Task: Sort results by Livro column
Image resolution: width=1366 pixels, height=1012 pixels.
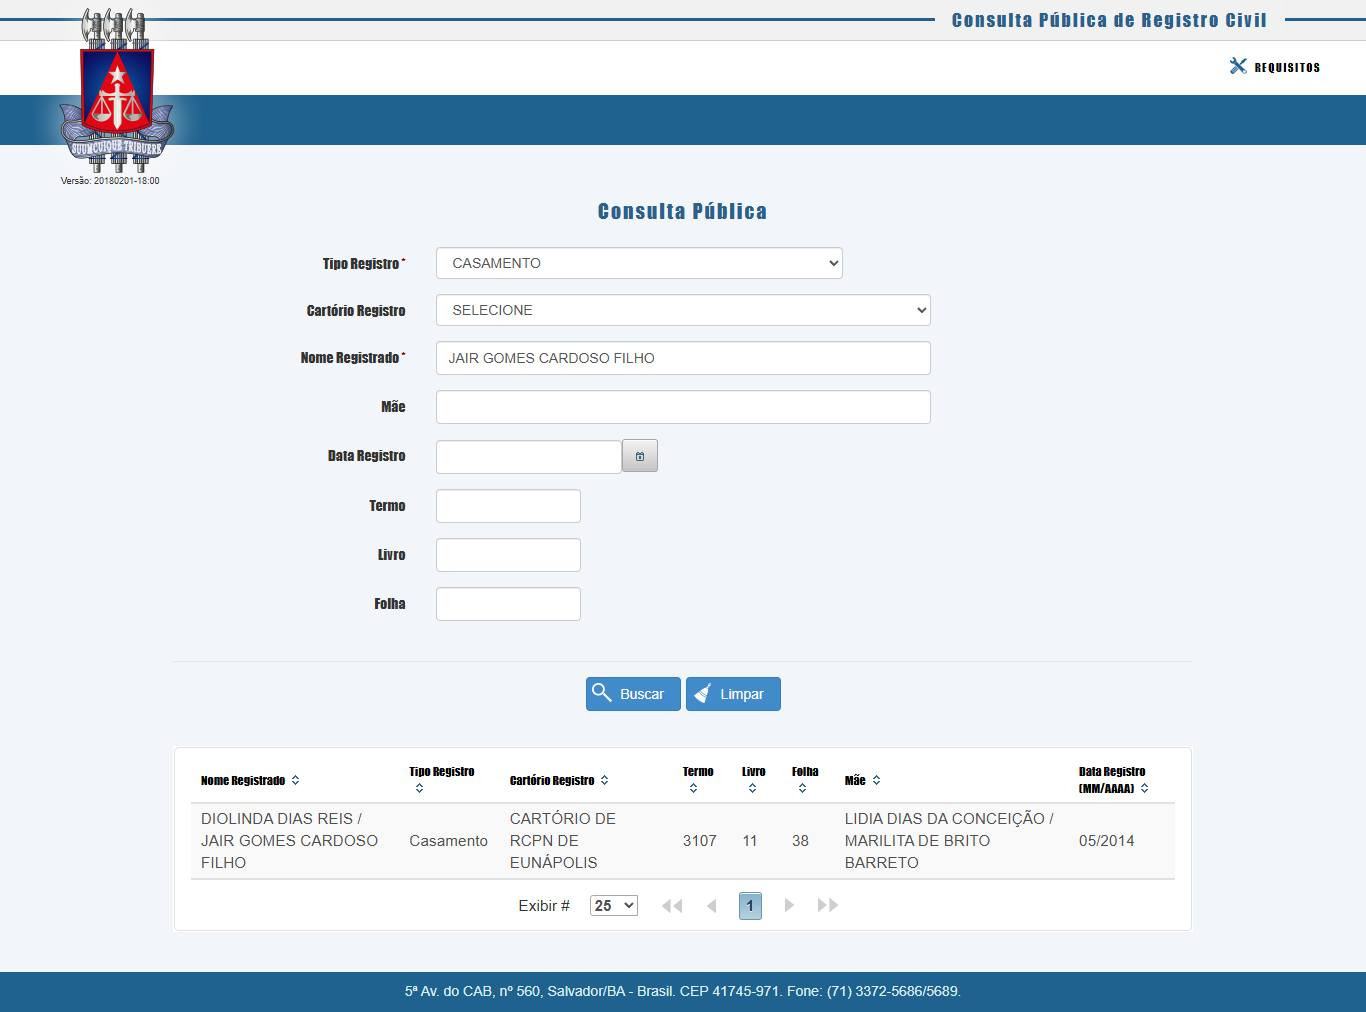Action: pos(752,788)
